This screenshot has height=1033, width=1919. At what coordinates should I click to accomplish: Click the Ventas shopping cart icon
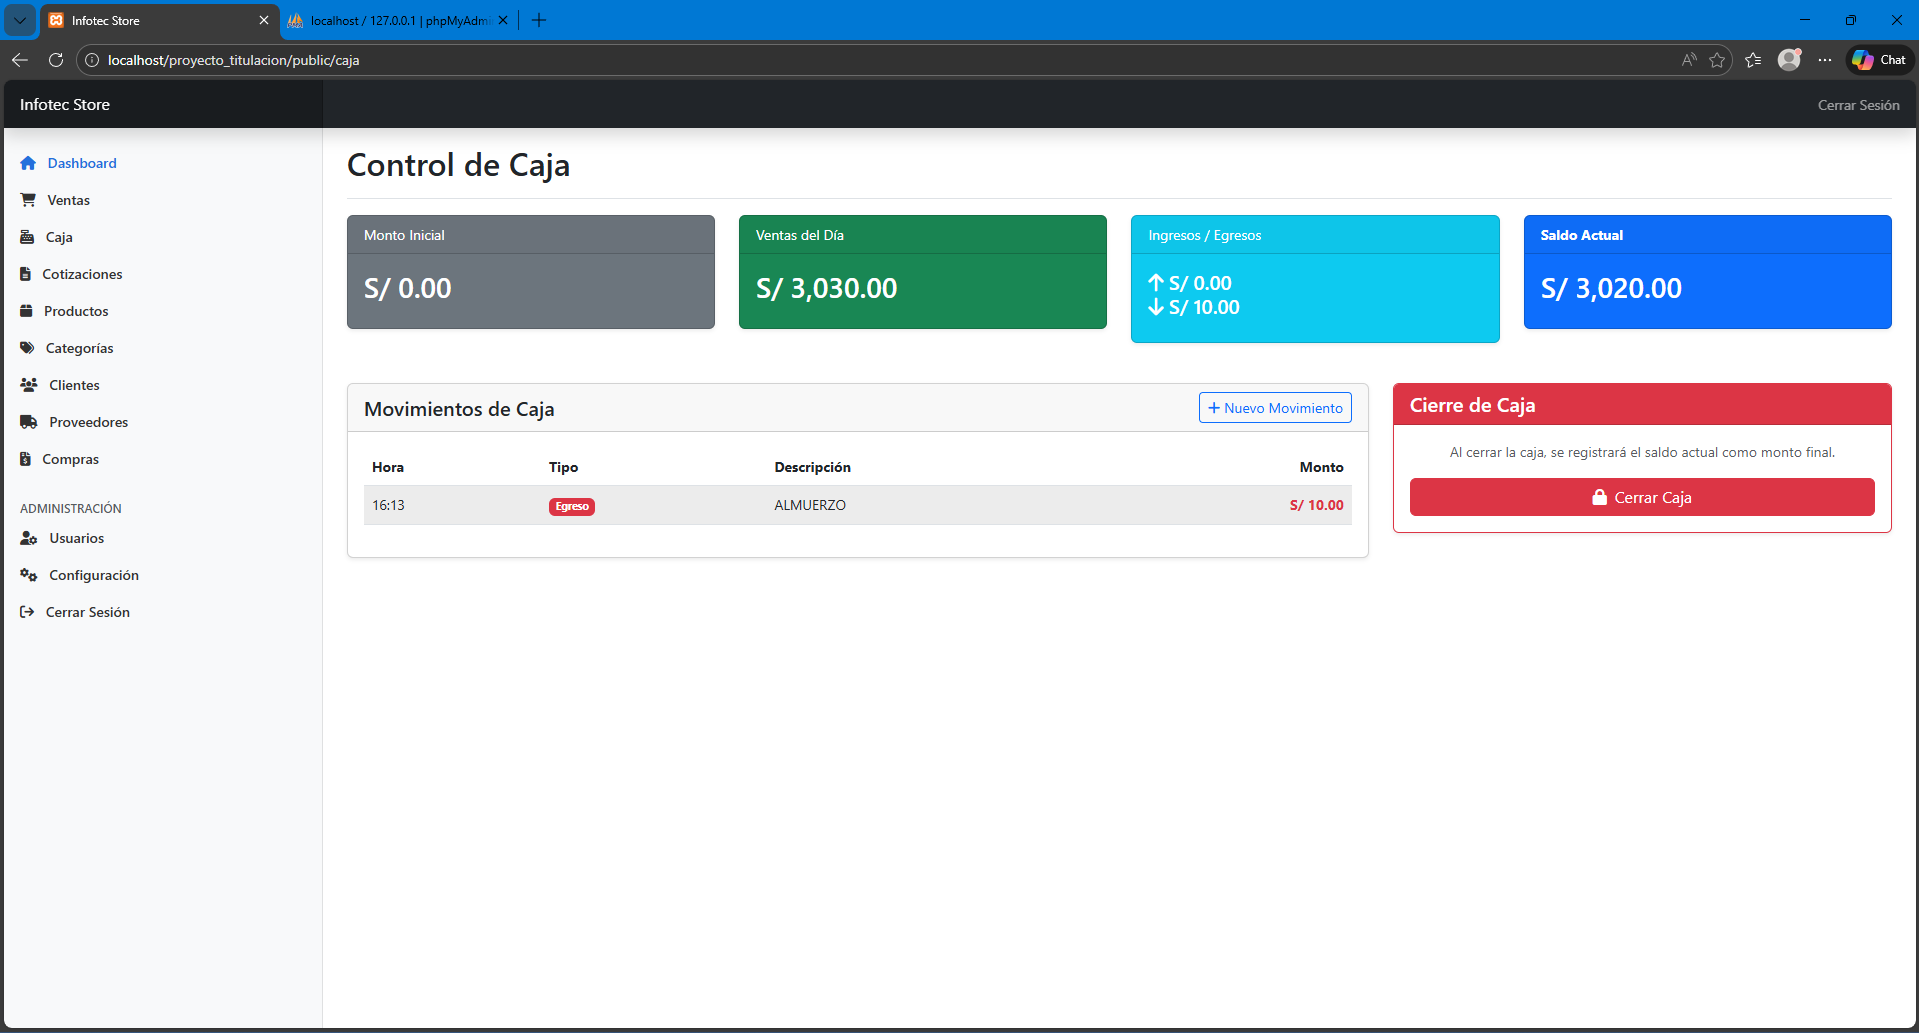point(28,200)
